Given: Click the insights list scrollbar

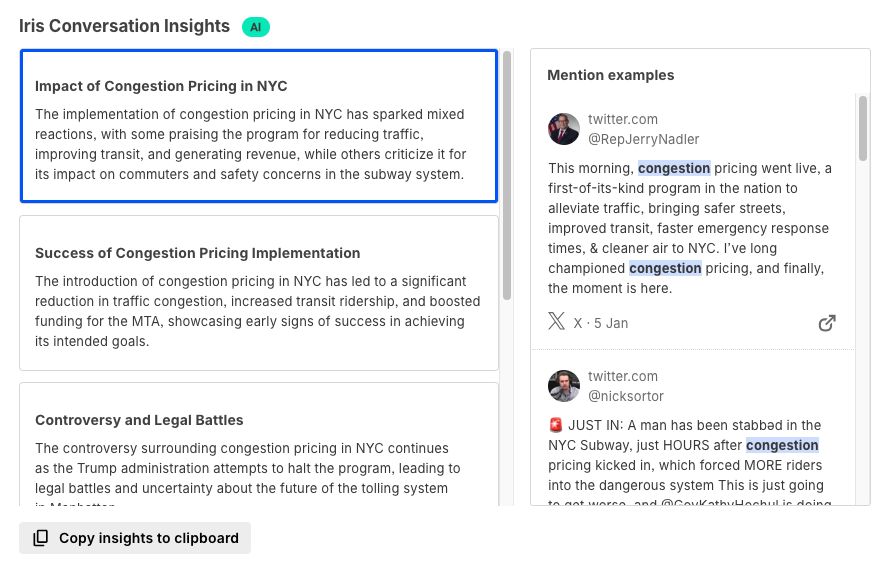Looking at the screenshot, I should click(507, 175).
